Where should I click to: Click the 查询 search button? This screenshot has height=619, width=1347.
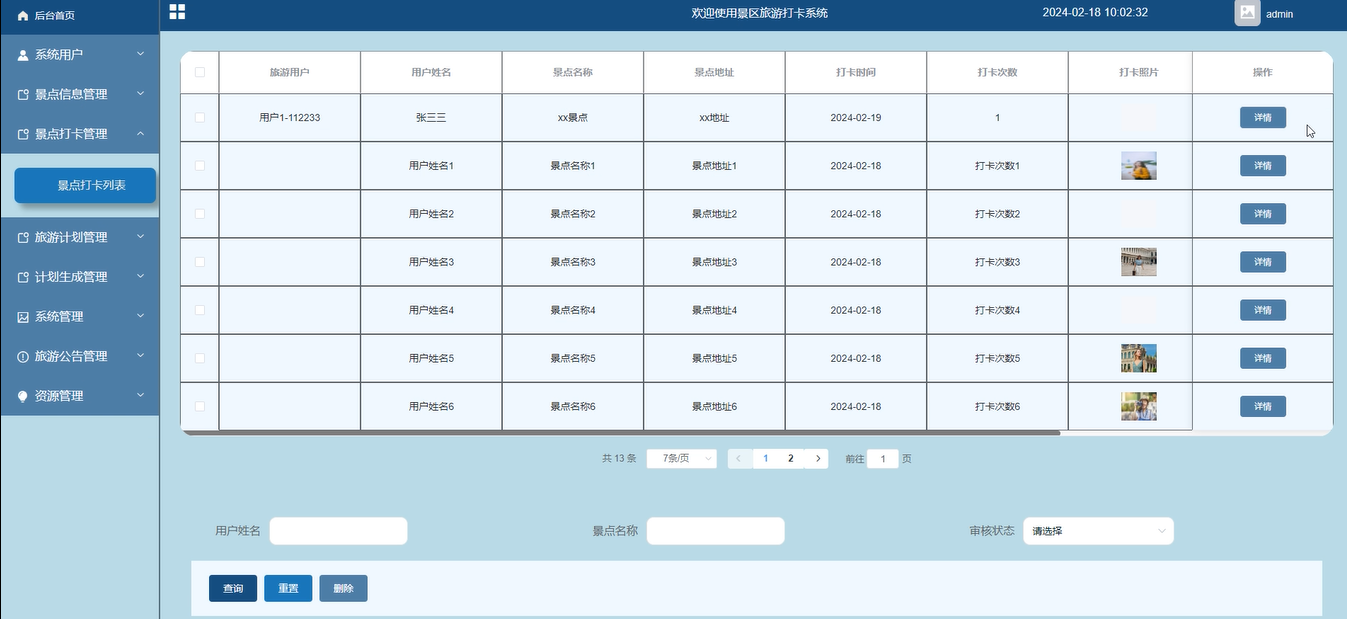(233, 589)
